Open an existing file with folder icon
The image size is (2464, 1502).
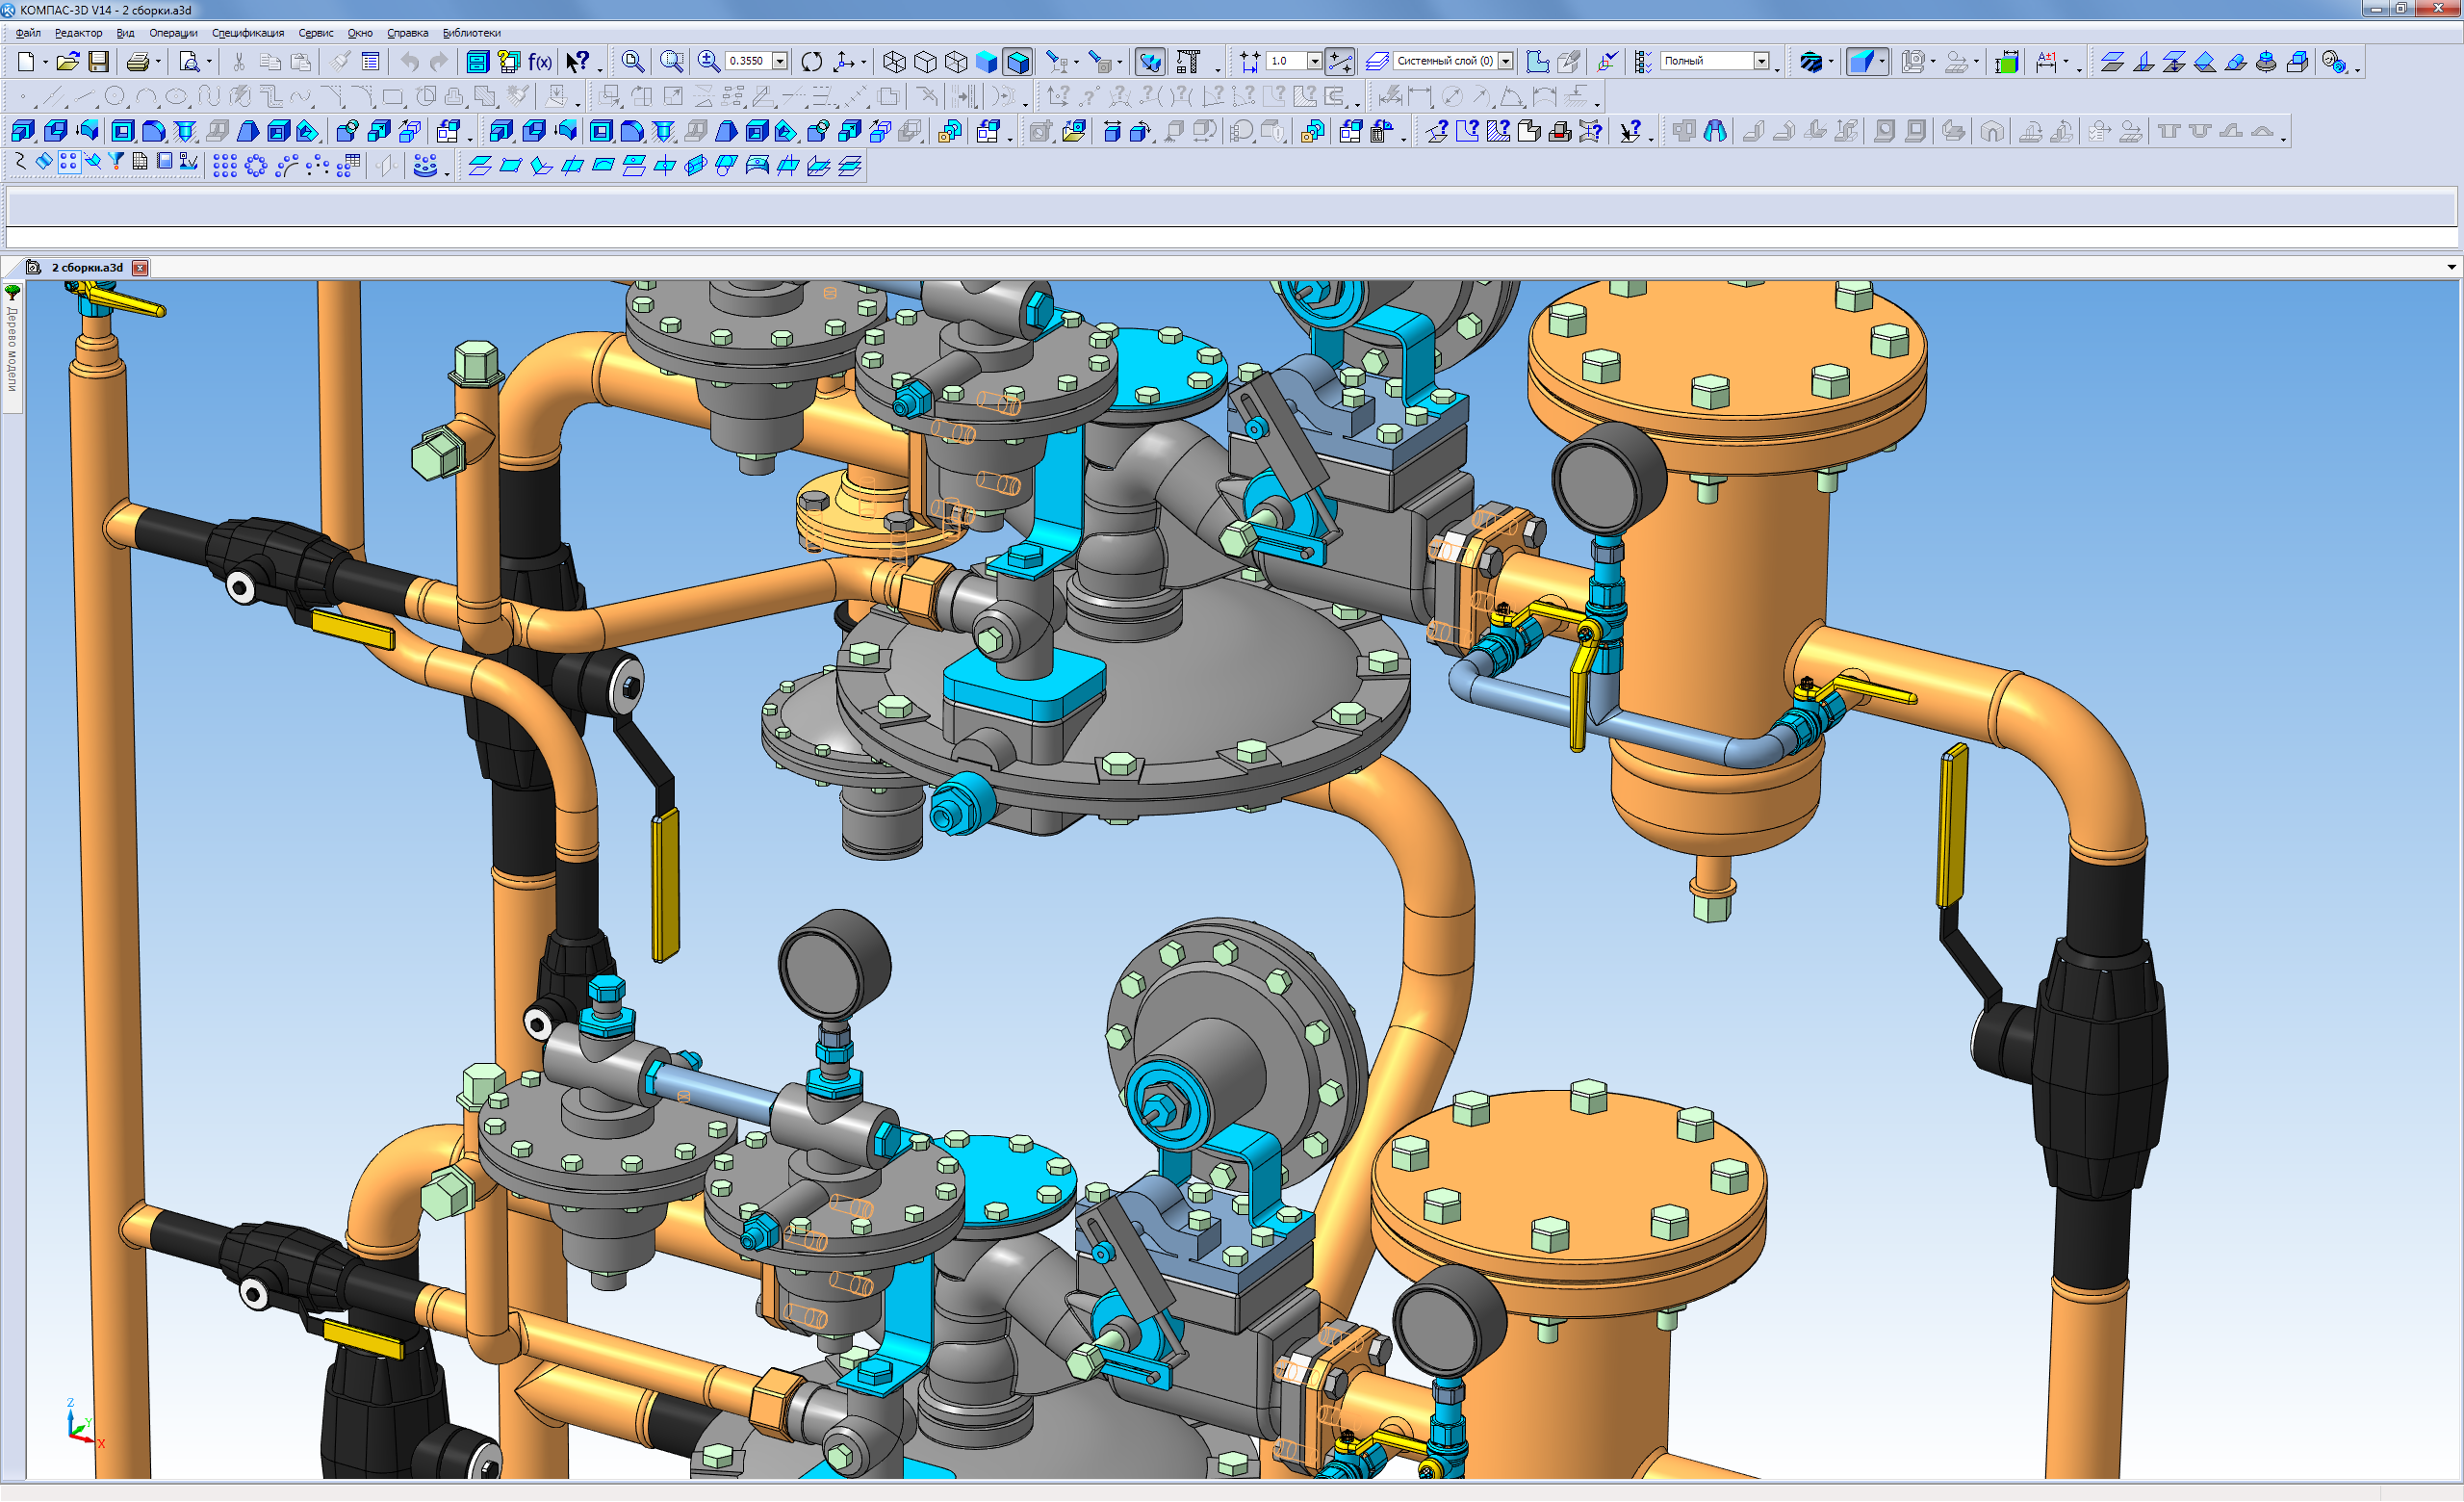(67, 62)
